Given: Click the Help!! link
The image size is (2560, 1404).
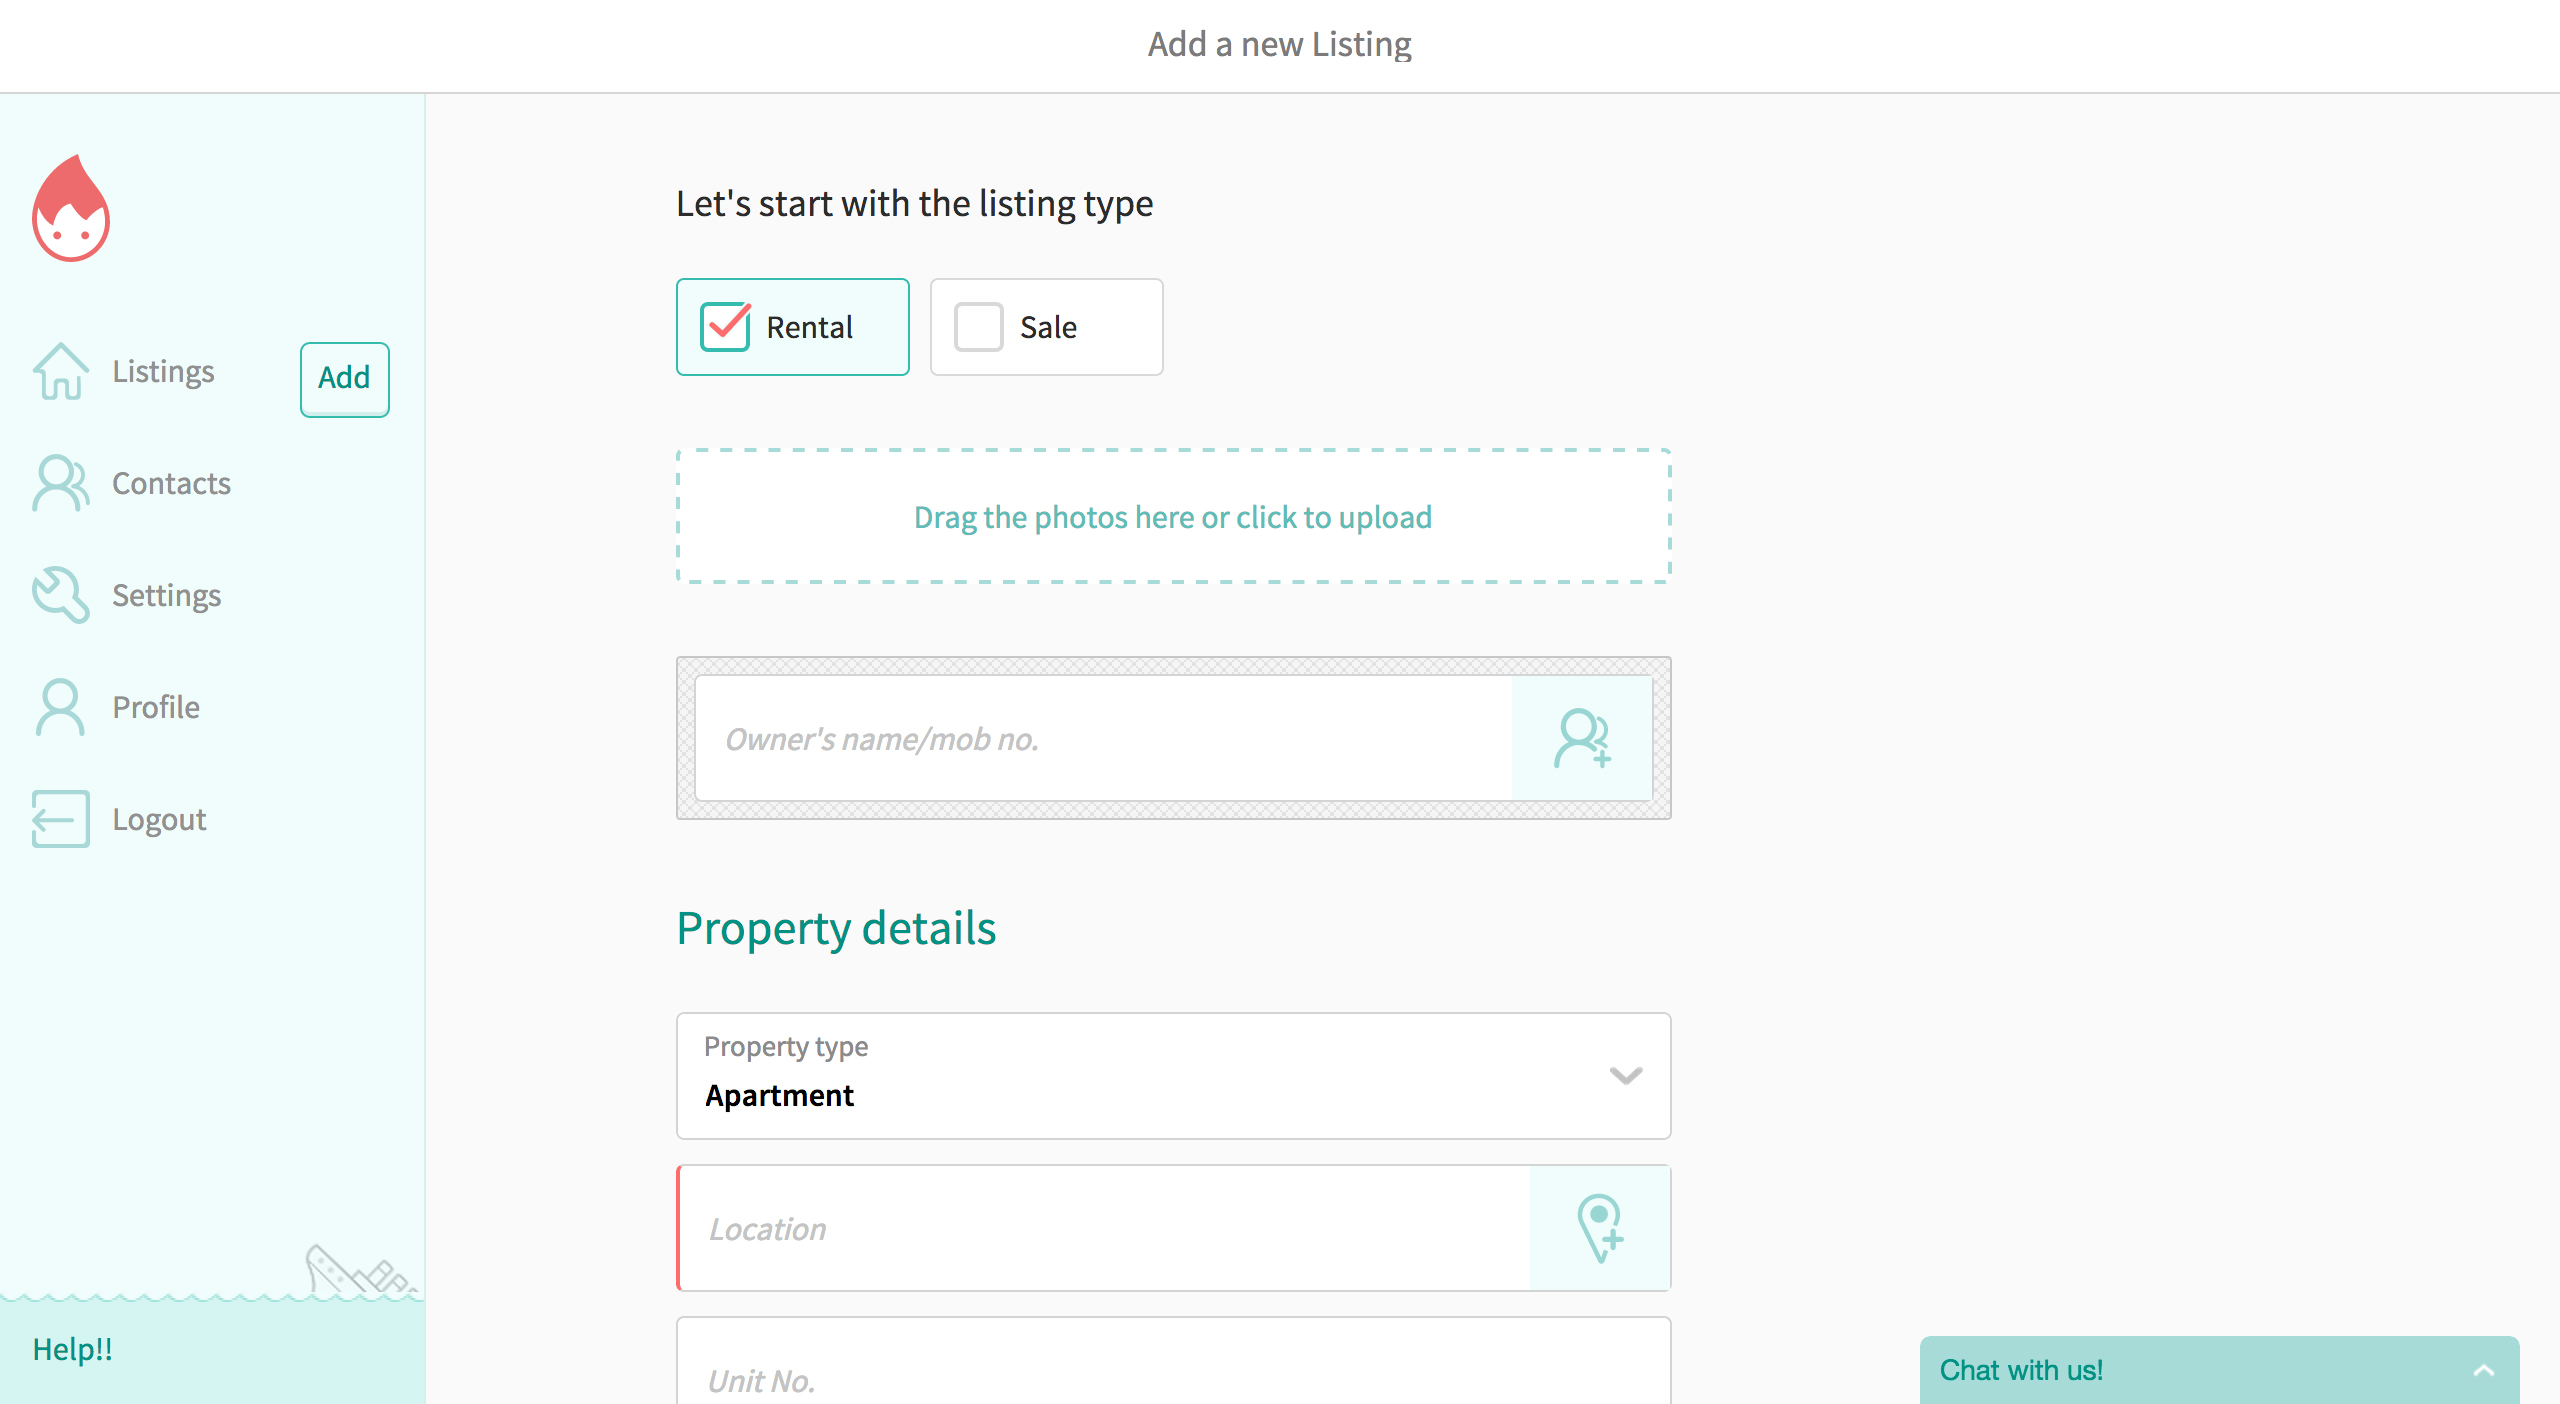Looking at the screenshot, I should click(72, 1349).
